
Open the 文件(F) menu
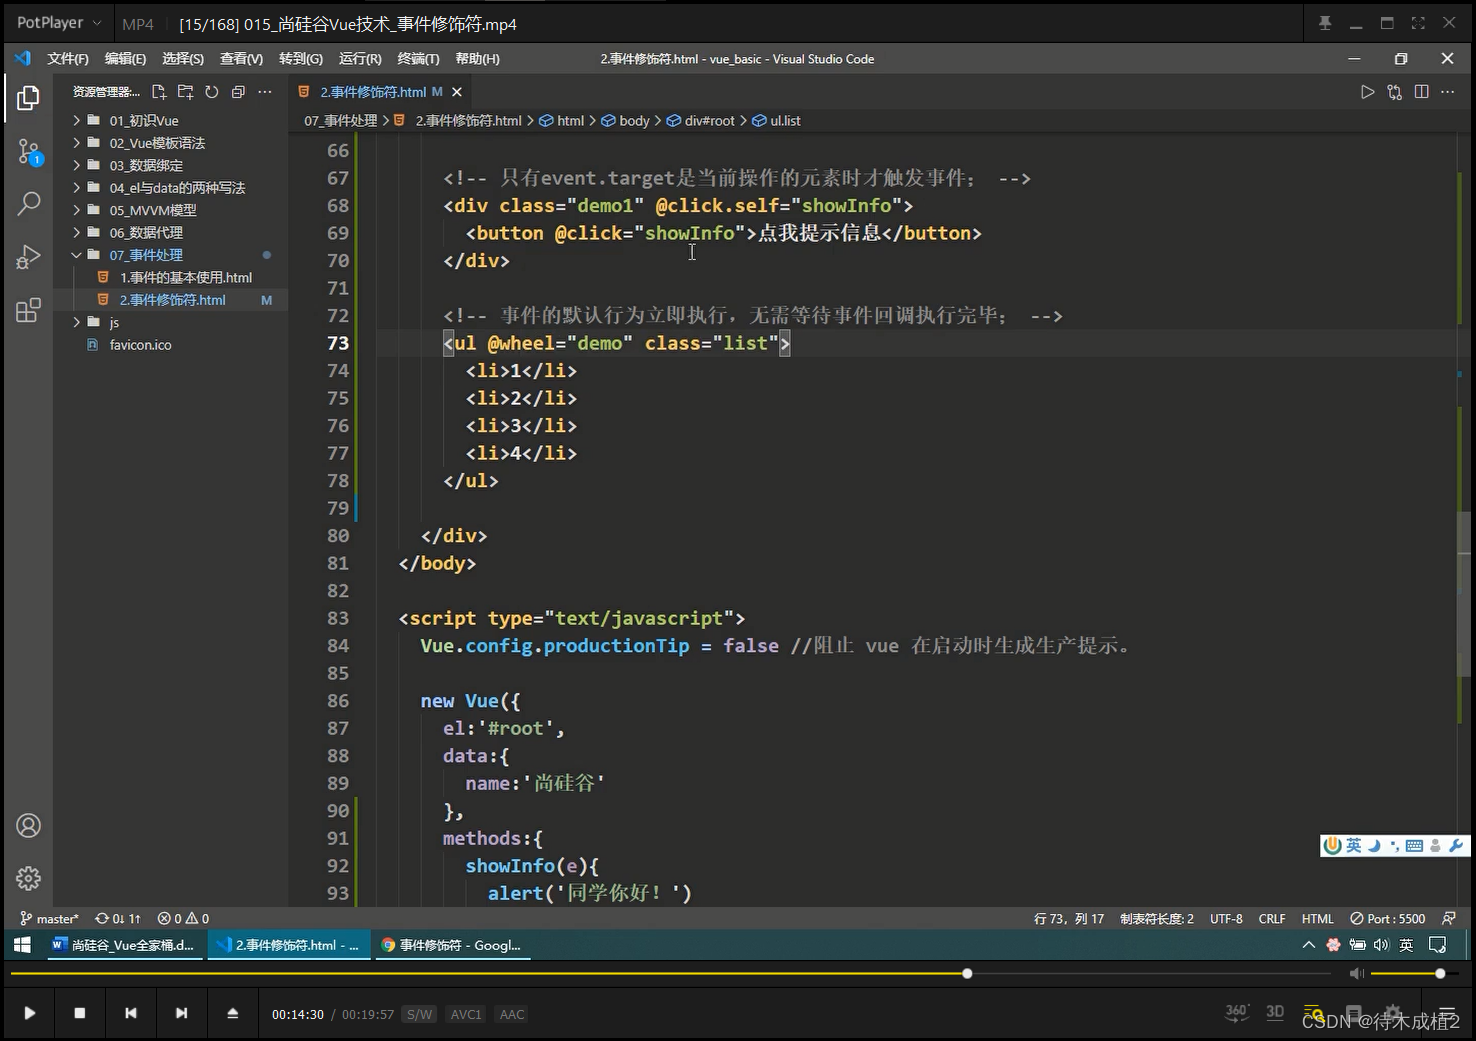[68, 59]
